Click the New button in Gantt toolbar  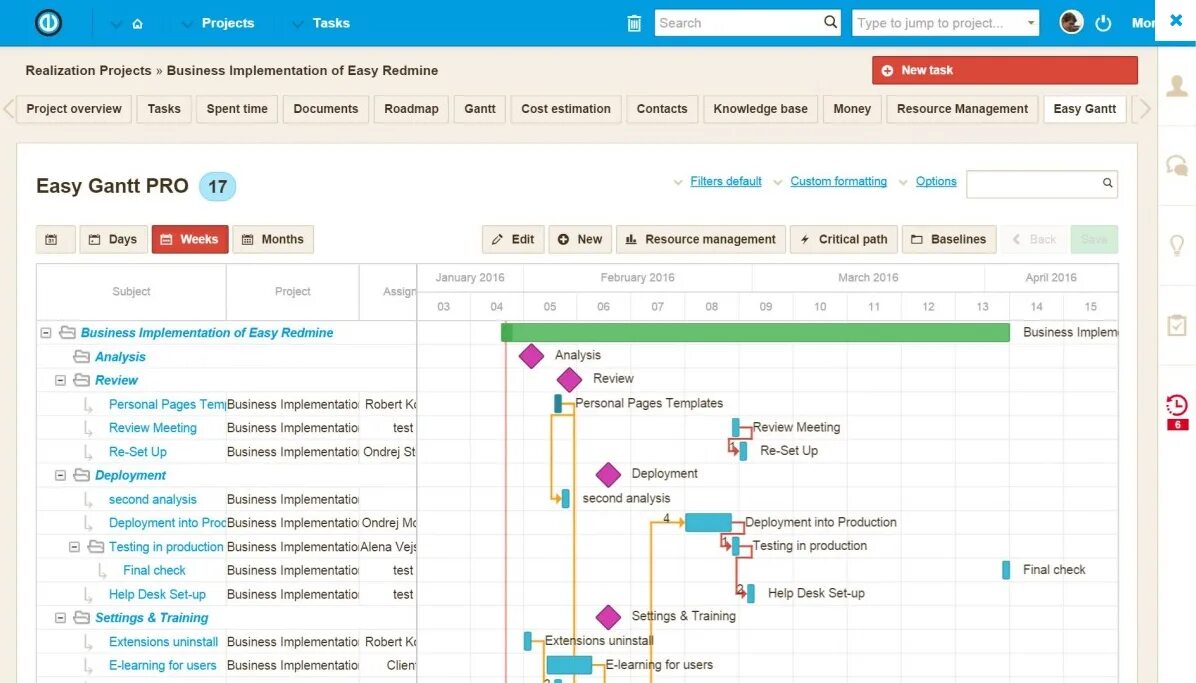580,240
